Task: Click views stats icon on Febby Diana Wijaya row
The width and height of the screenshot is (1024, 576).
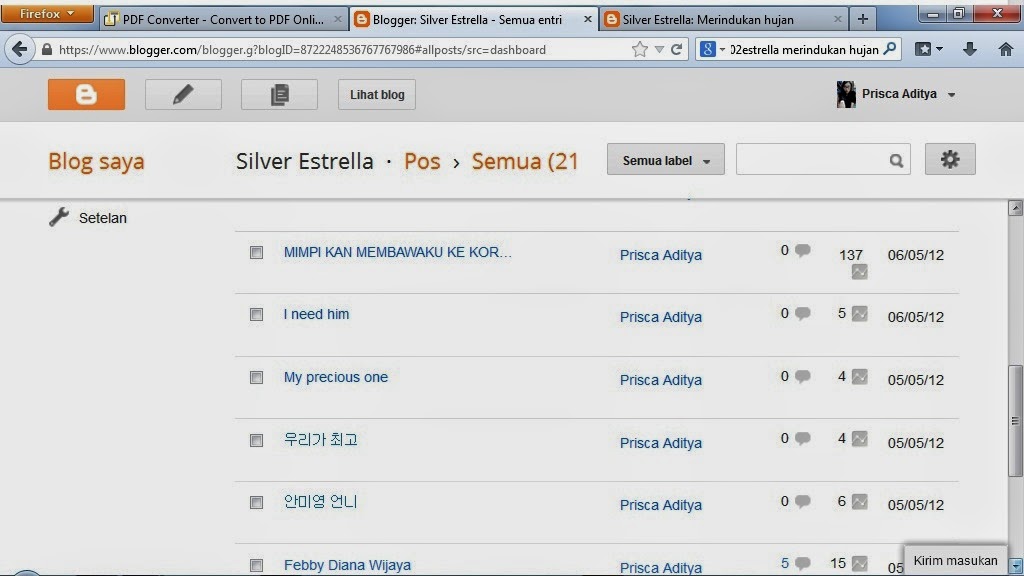Action: pos(859,563)
